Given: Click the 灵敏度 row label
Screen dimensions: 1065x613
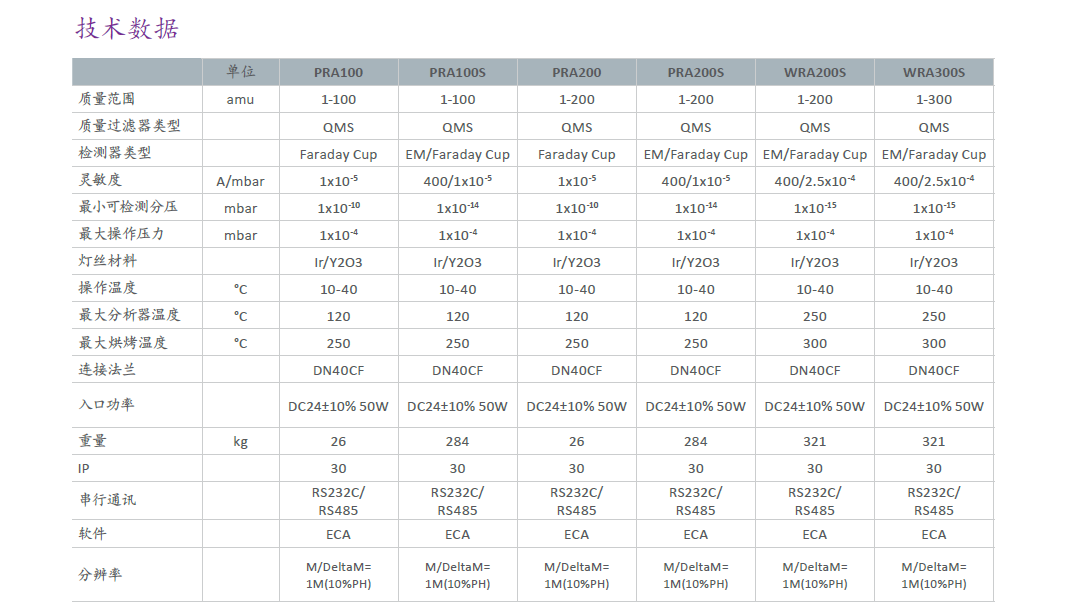Looking at the screenshot, I should pos(100,180).
